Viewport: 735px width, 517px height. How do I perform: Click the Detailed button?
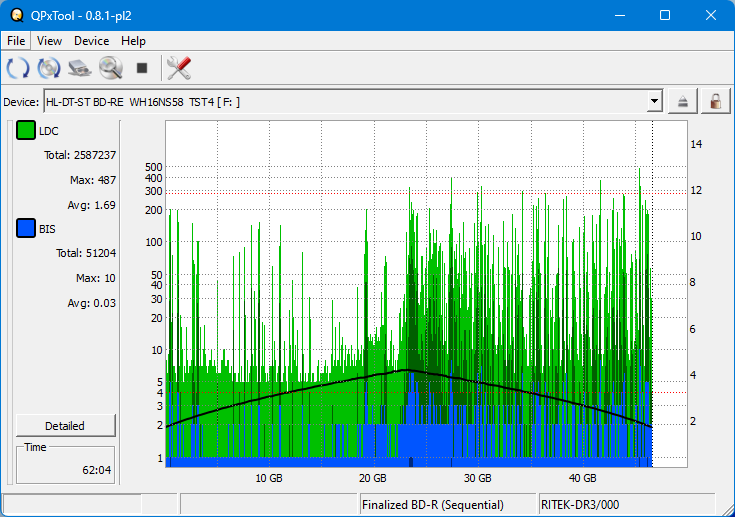(x=66, y=426)
